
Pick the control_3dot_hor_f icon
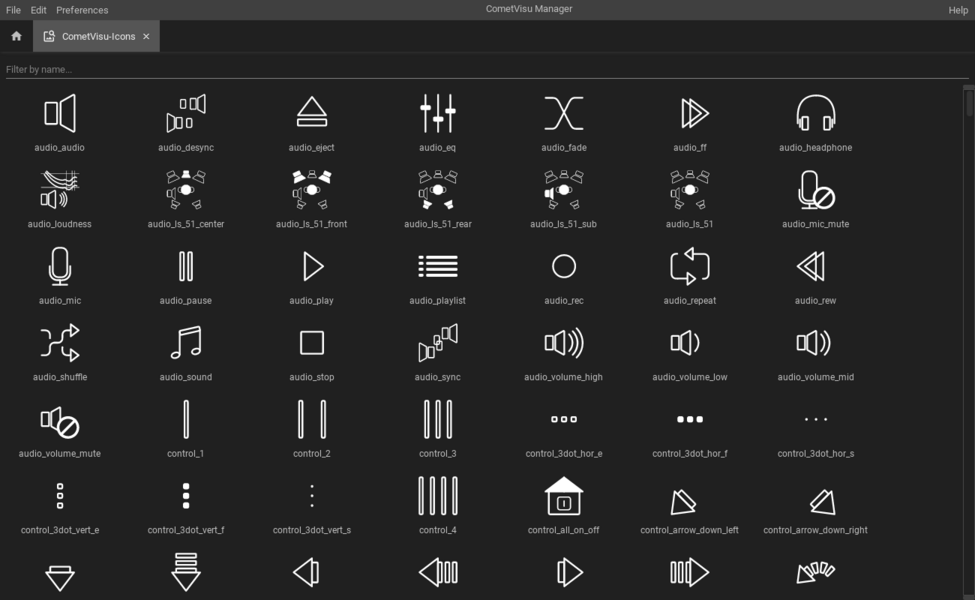pyautogui.click(x=690, y=419)
